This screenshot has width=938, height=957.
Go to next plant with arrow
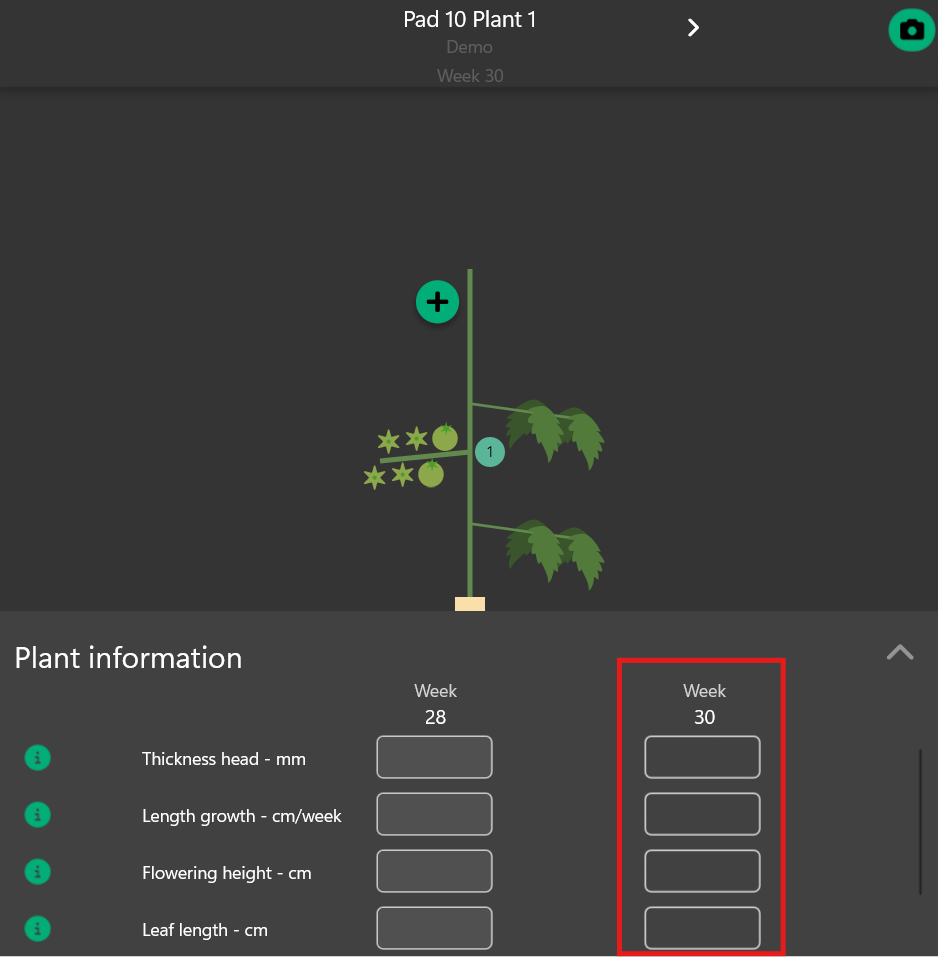tap(693, 27)
